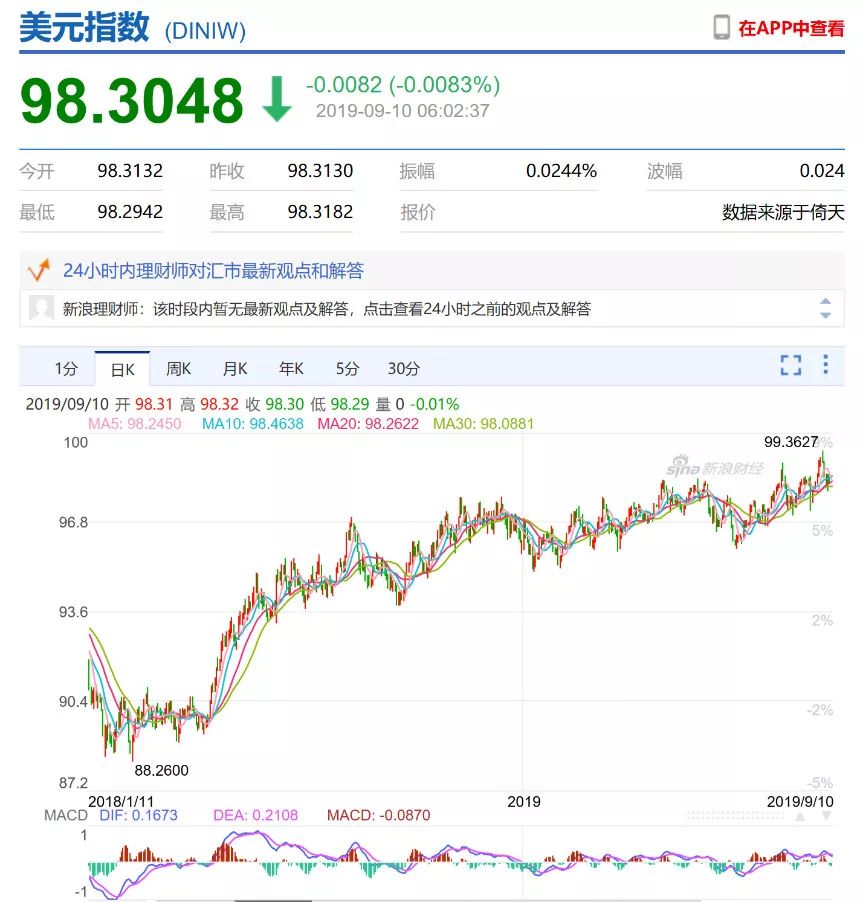
Task: Click the chart low label 88.2600
Action: (162, 770)
